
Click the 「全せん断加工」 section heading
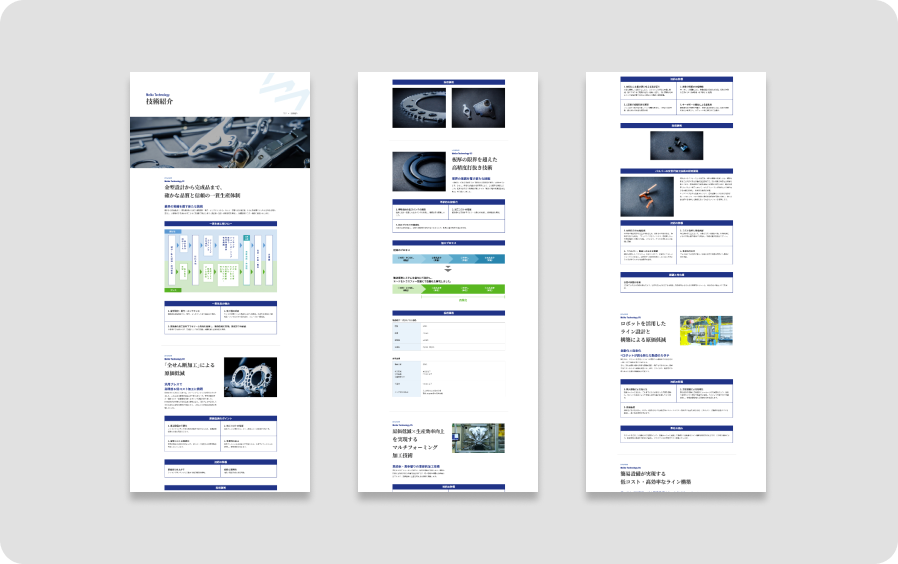190,363
